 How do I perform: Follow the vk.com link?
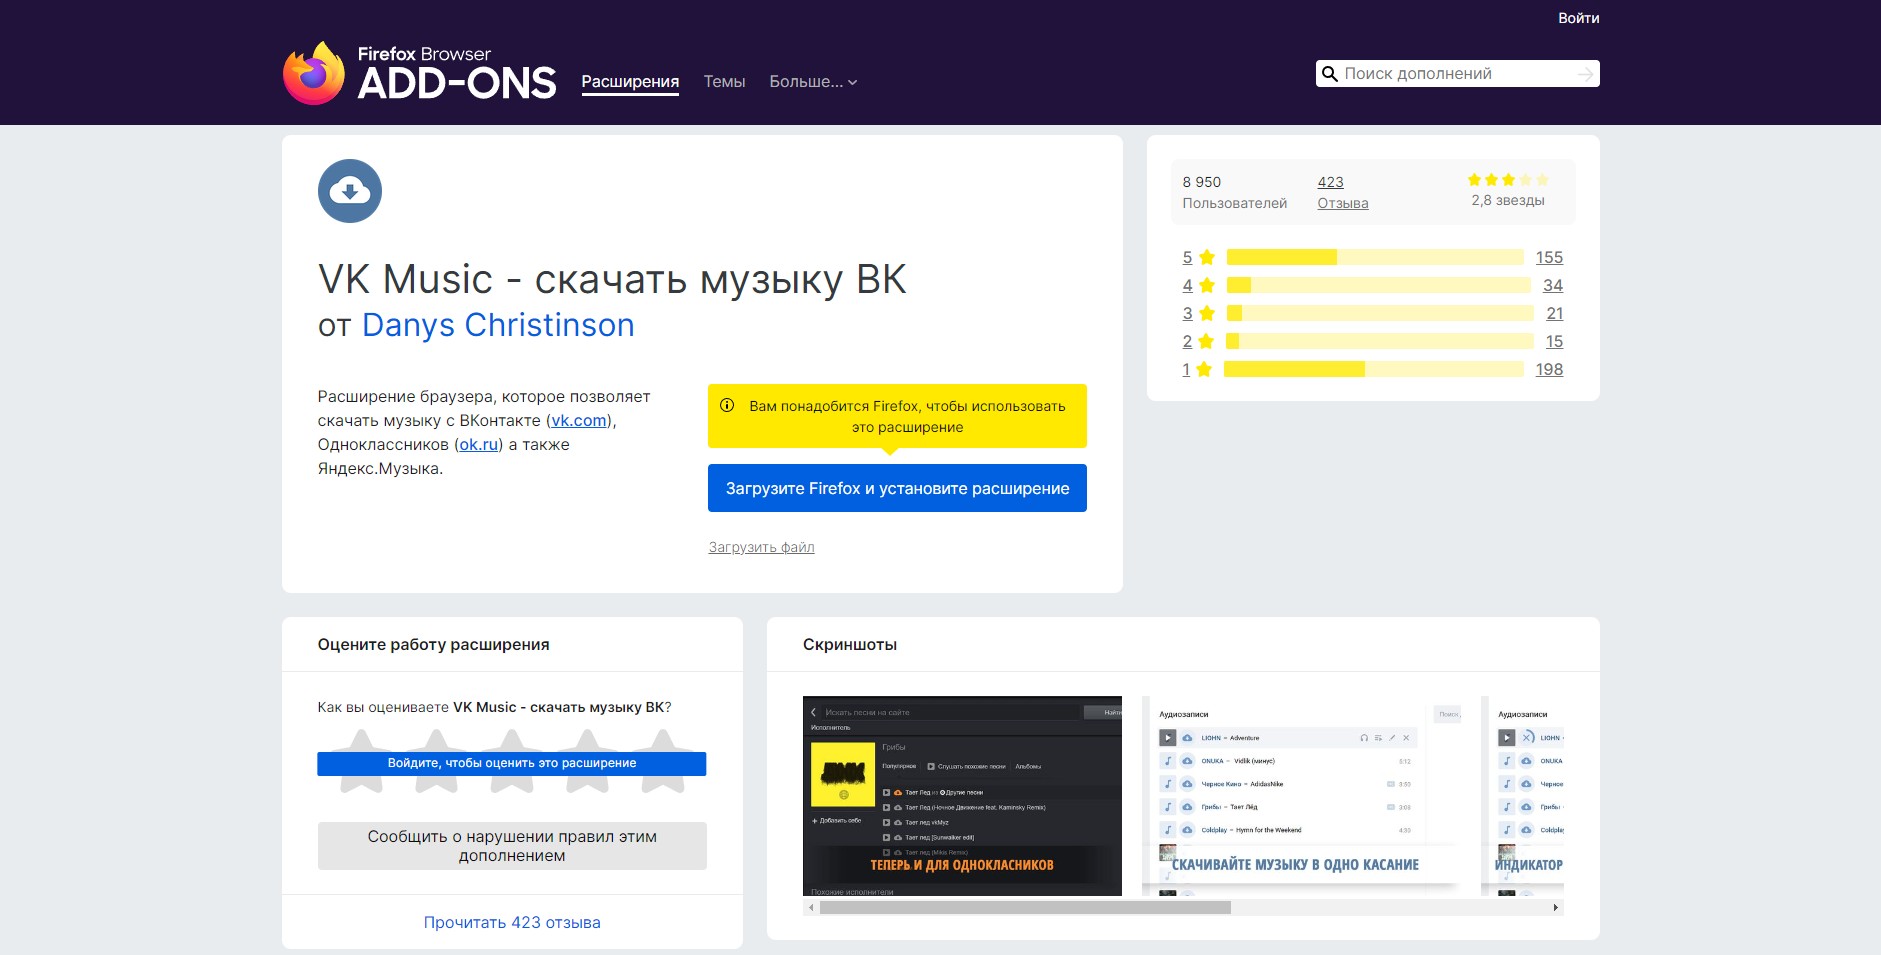[x=579, y=421]
